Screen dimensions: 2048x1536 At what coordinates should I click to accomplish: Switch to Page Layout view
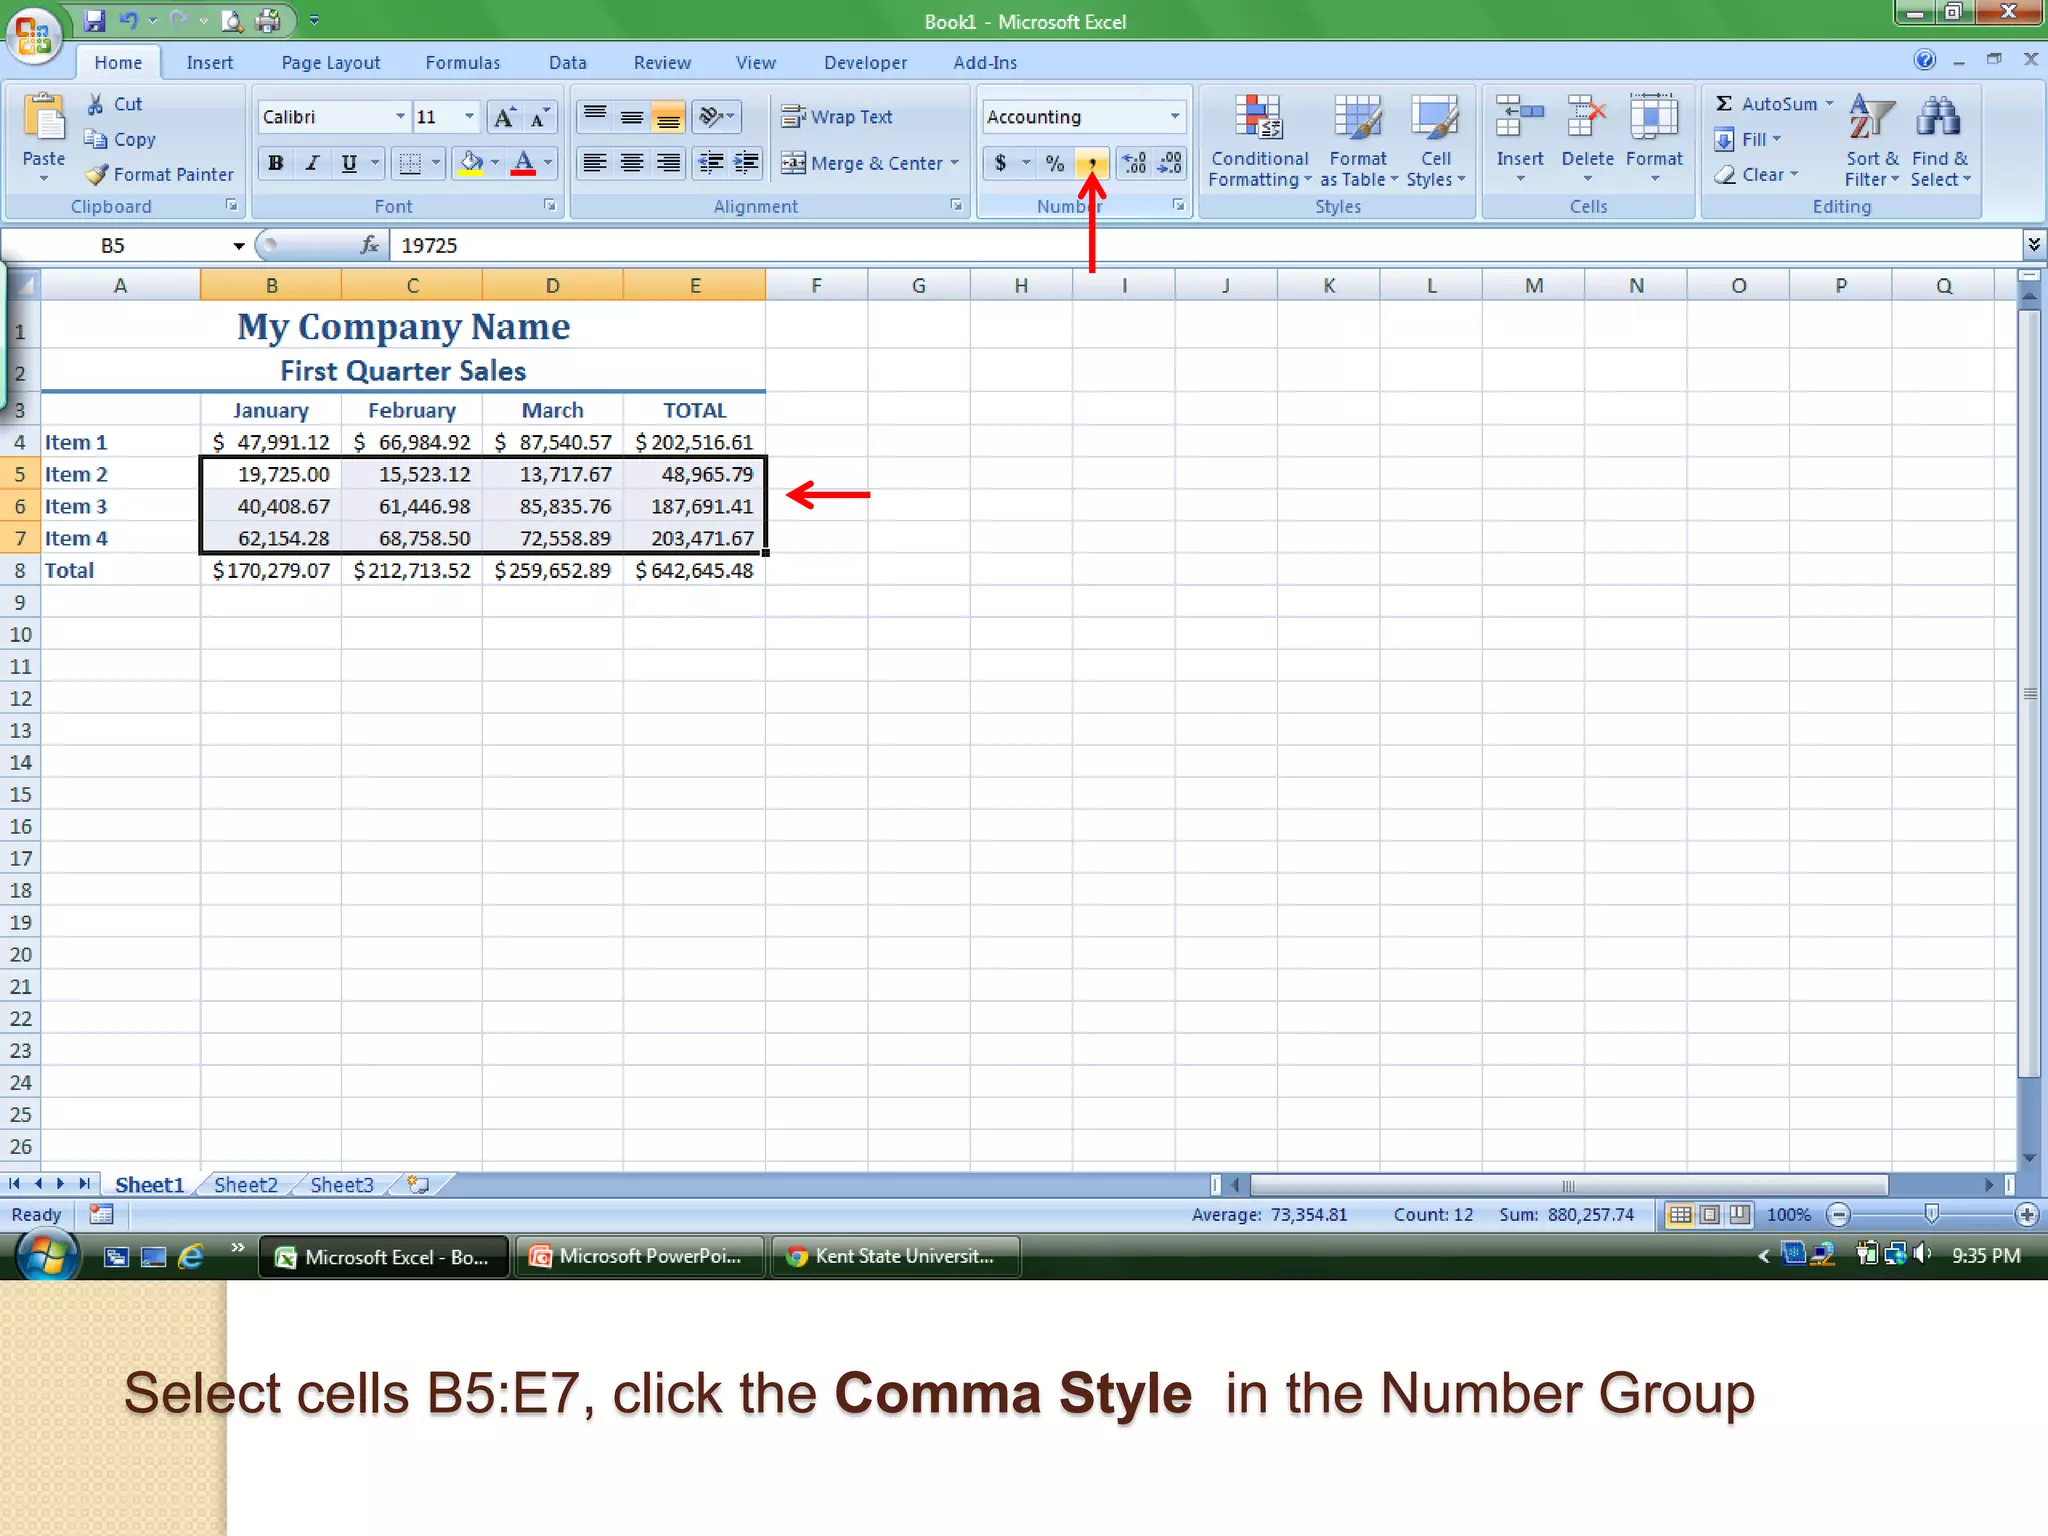[x=1710, y=1215]
